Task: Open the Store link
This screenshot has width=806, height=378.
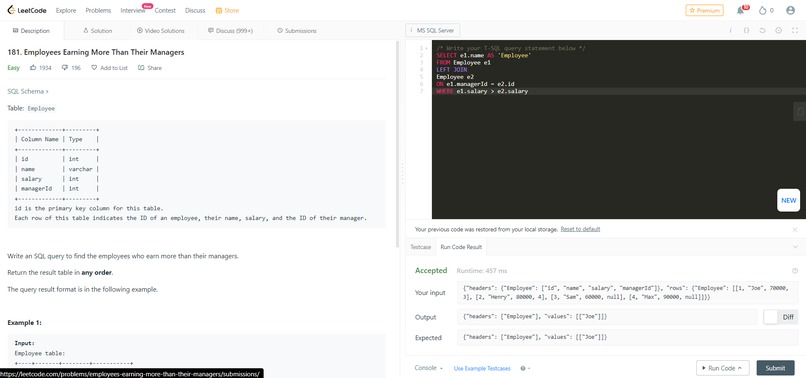Action: pyautogui.click(x=227, y=10)
